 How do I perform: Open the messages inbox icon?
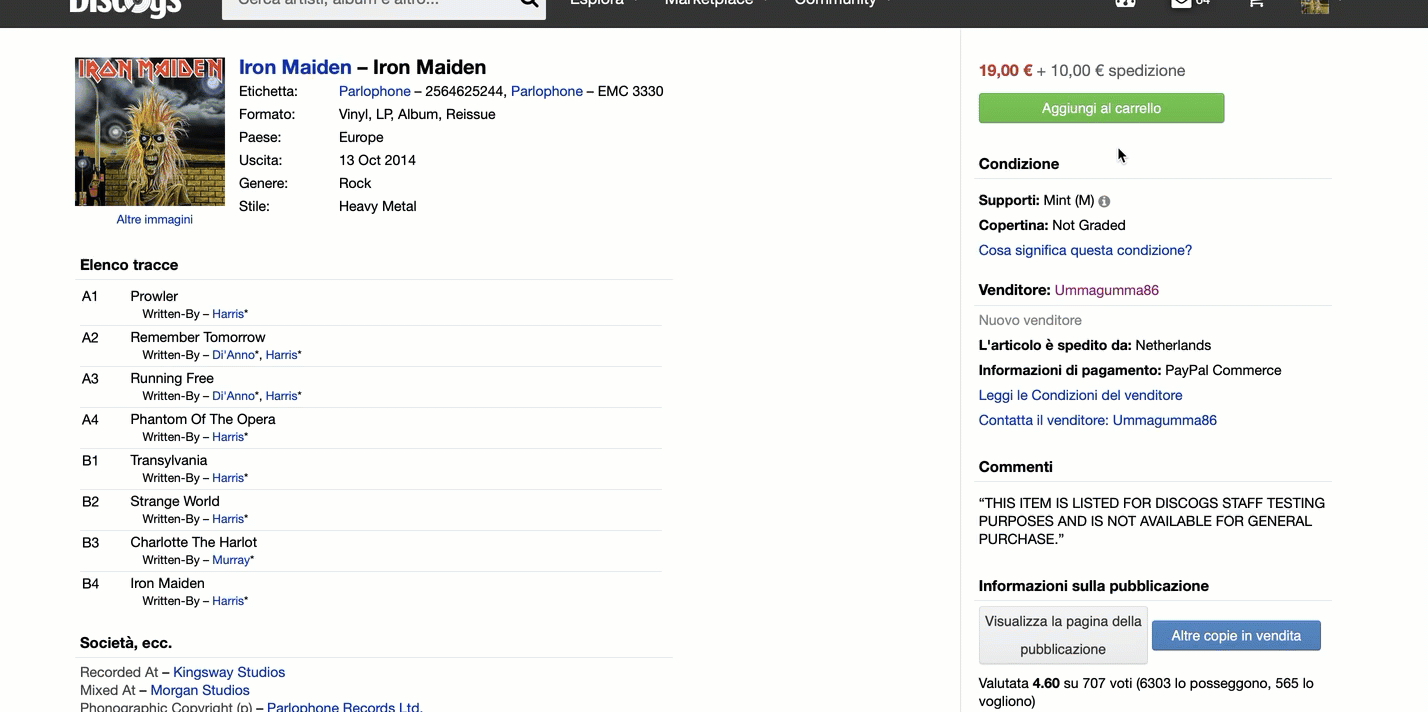1182,4
